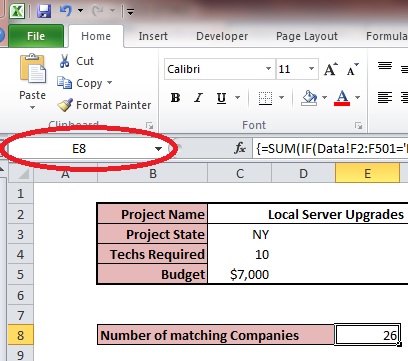Screen dimensions: 408x361
Task: Click the Copy button
Action: tap(80, 83)
